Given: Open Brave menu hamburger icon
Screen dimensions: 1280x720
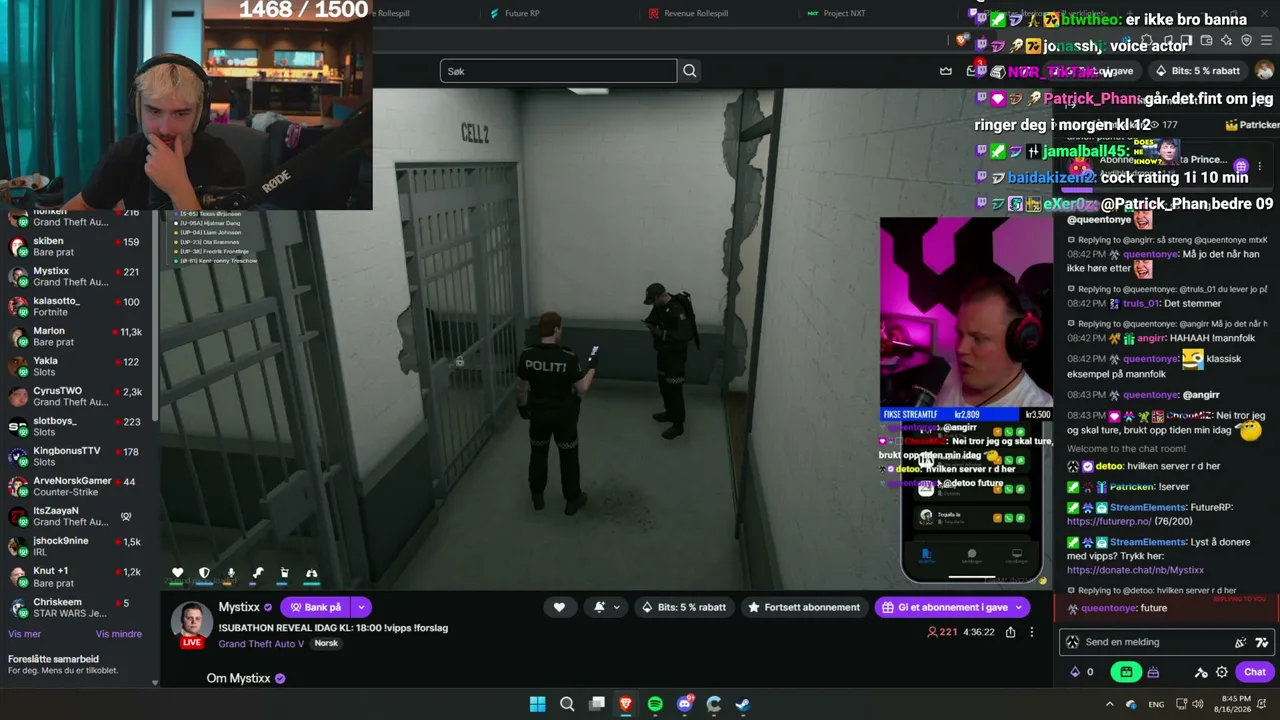Looking at the screenshot, I should tap(1266, 41).
